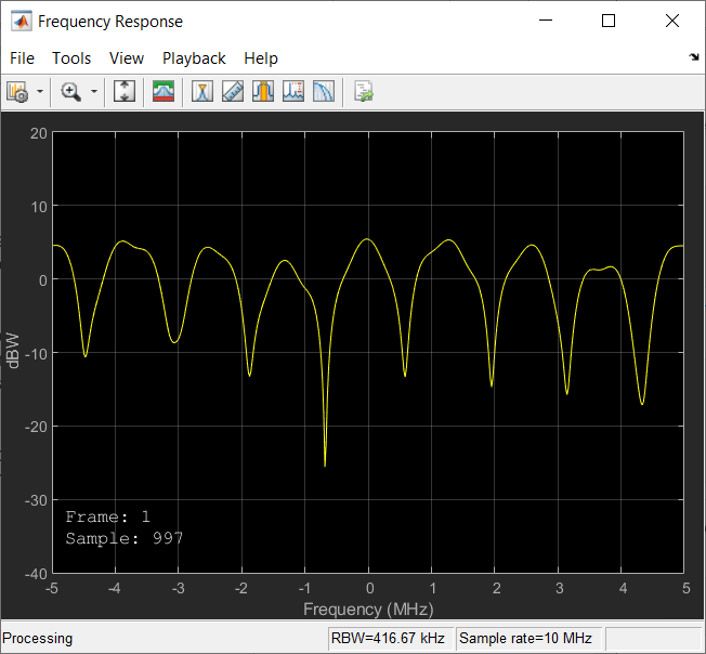Expand the zoom tool dropdown arrow

[94, 92]
